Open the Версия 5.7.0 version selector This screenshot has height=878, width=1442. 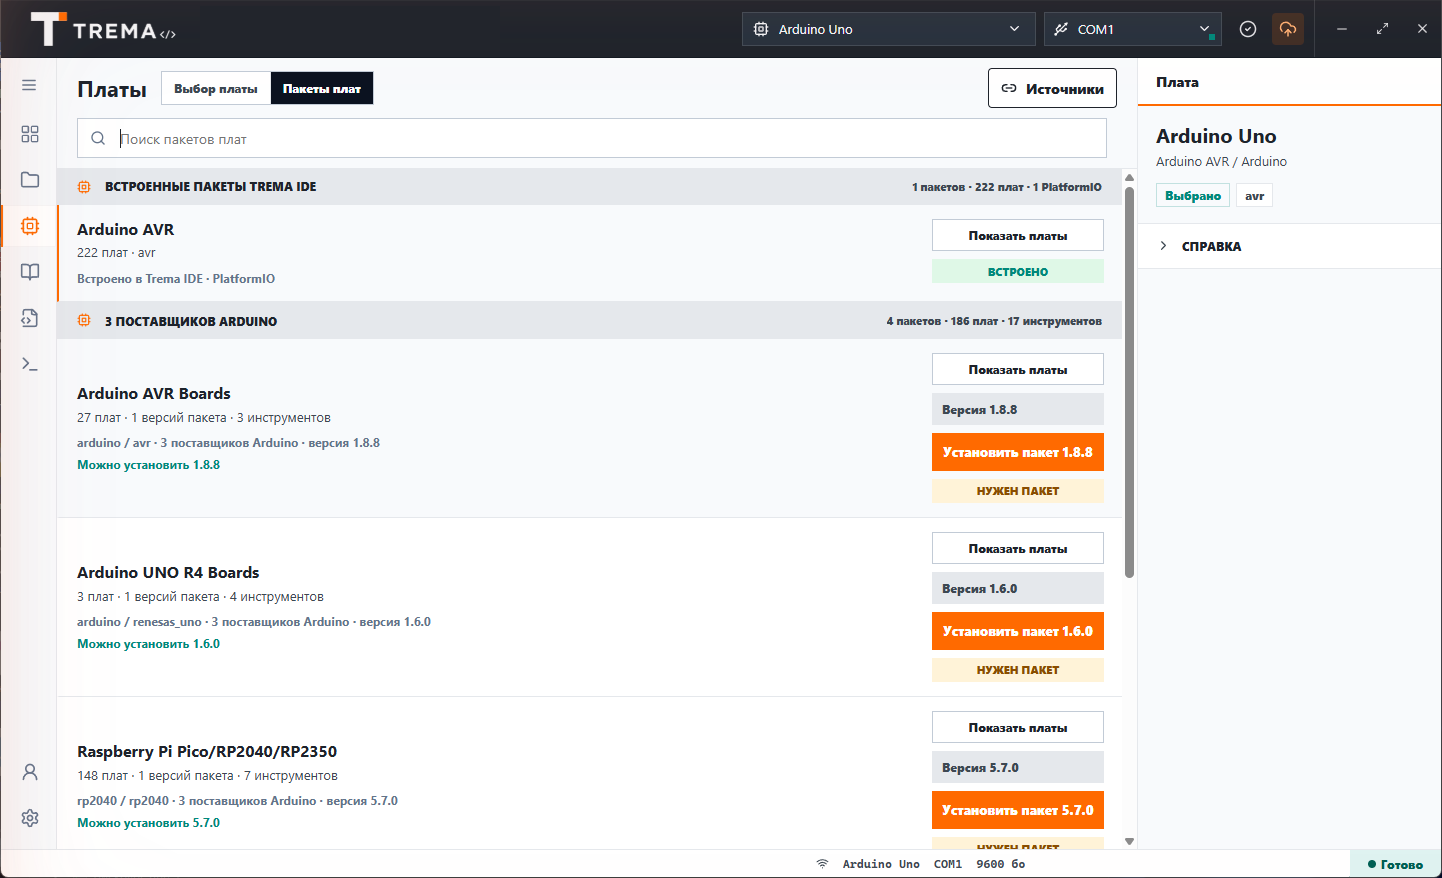tap(1018, 768)
